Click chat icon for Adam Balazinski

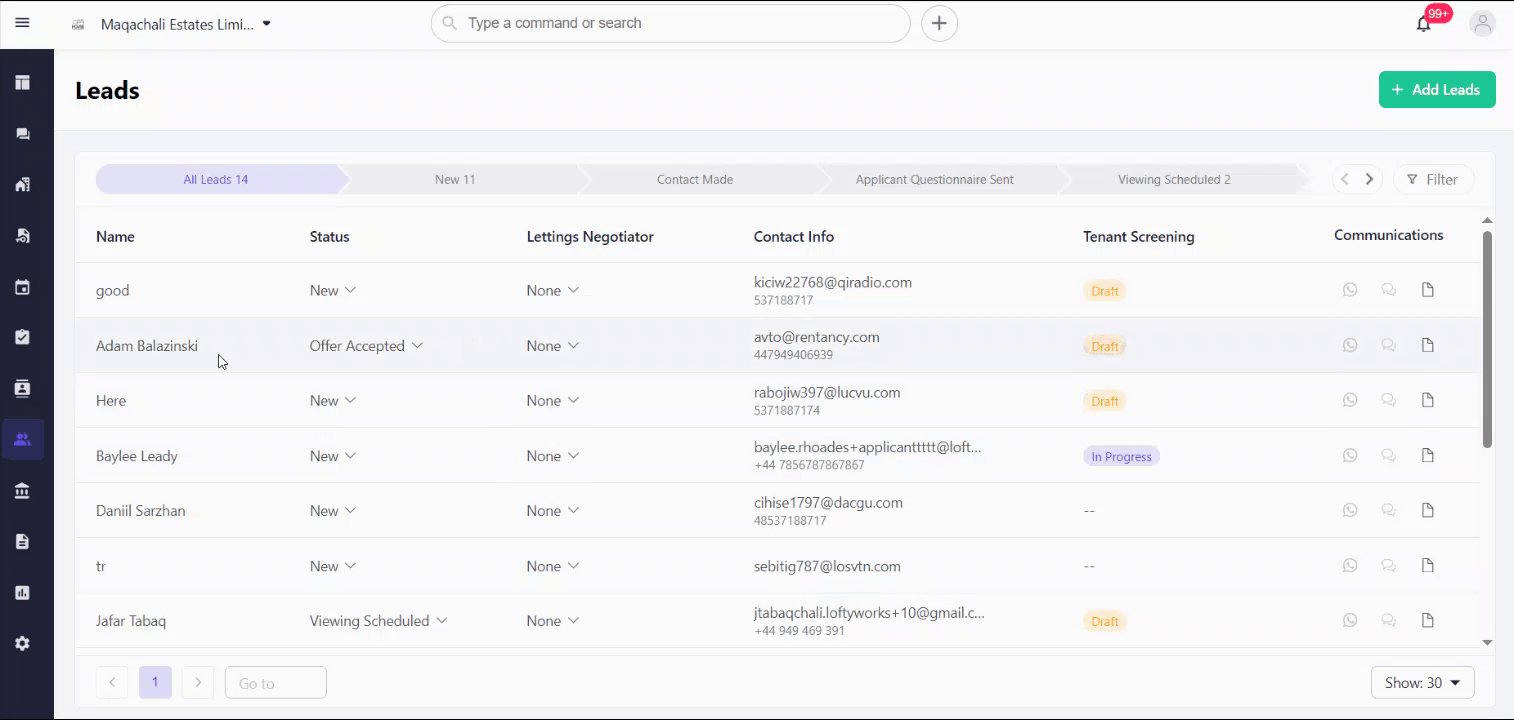(1388, 345)
